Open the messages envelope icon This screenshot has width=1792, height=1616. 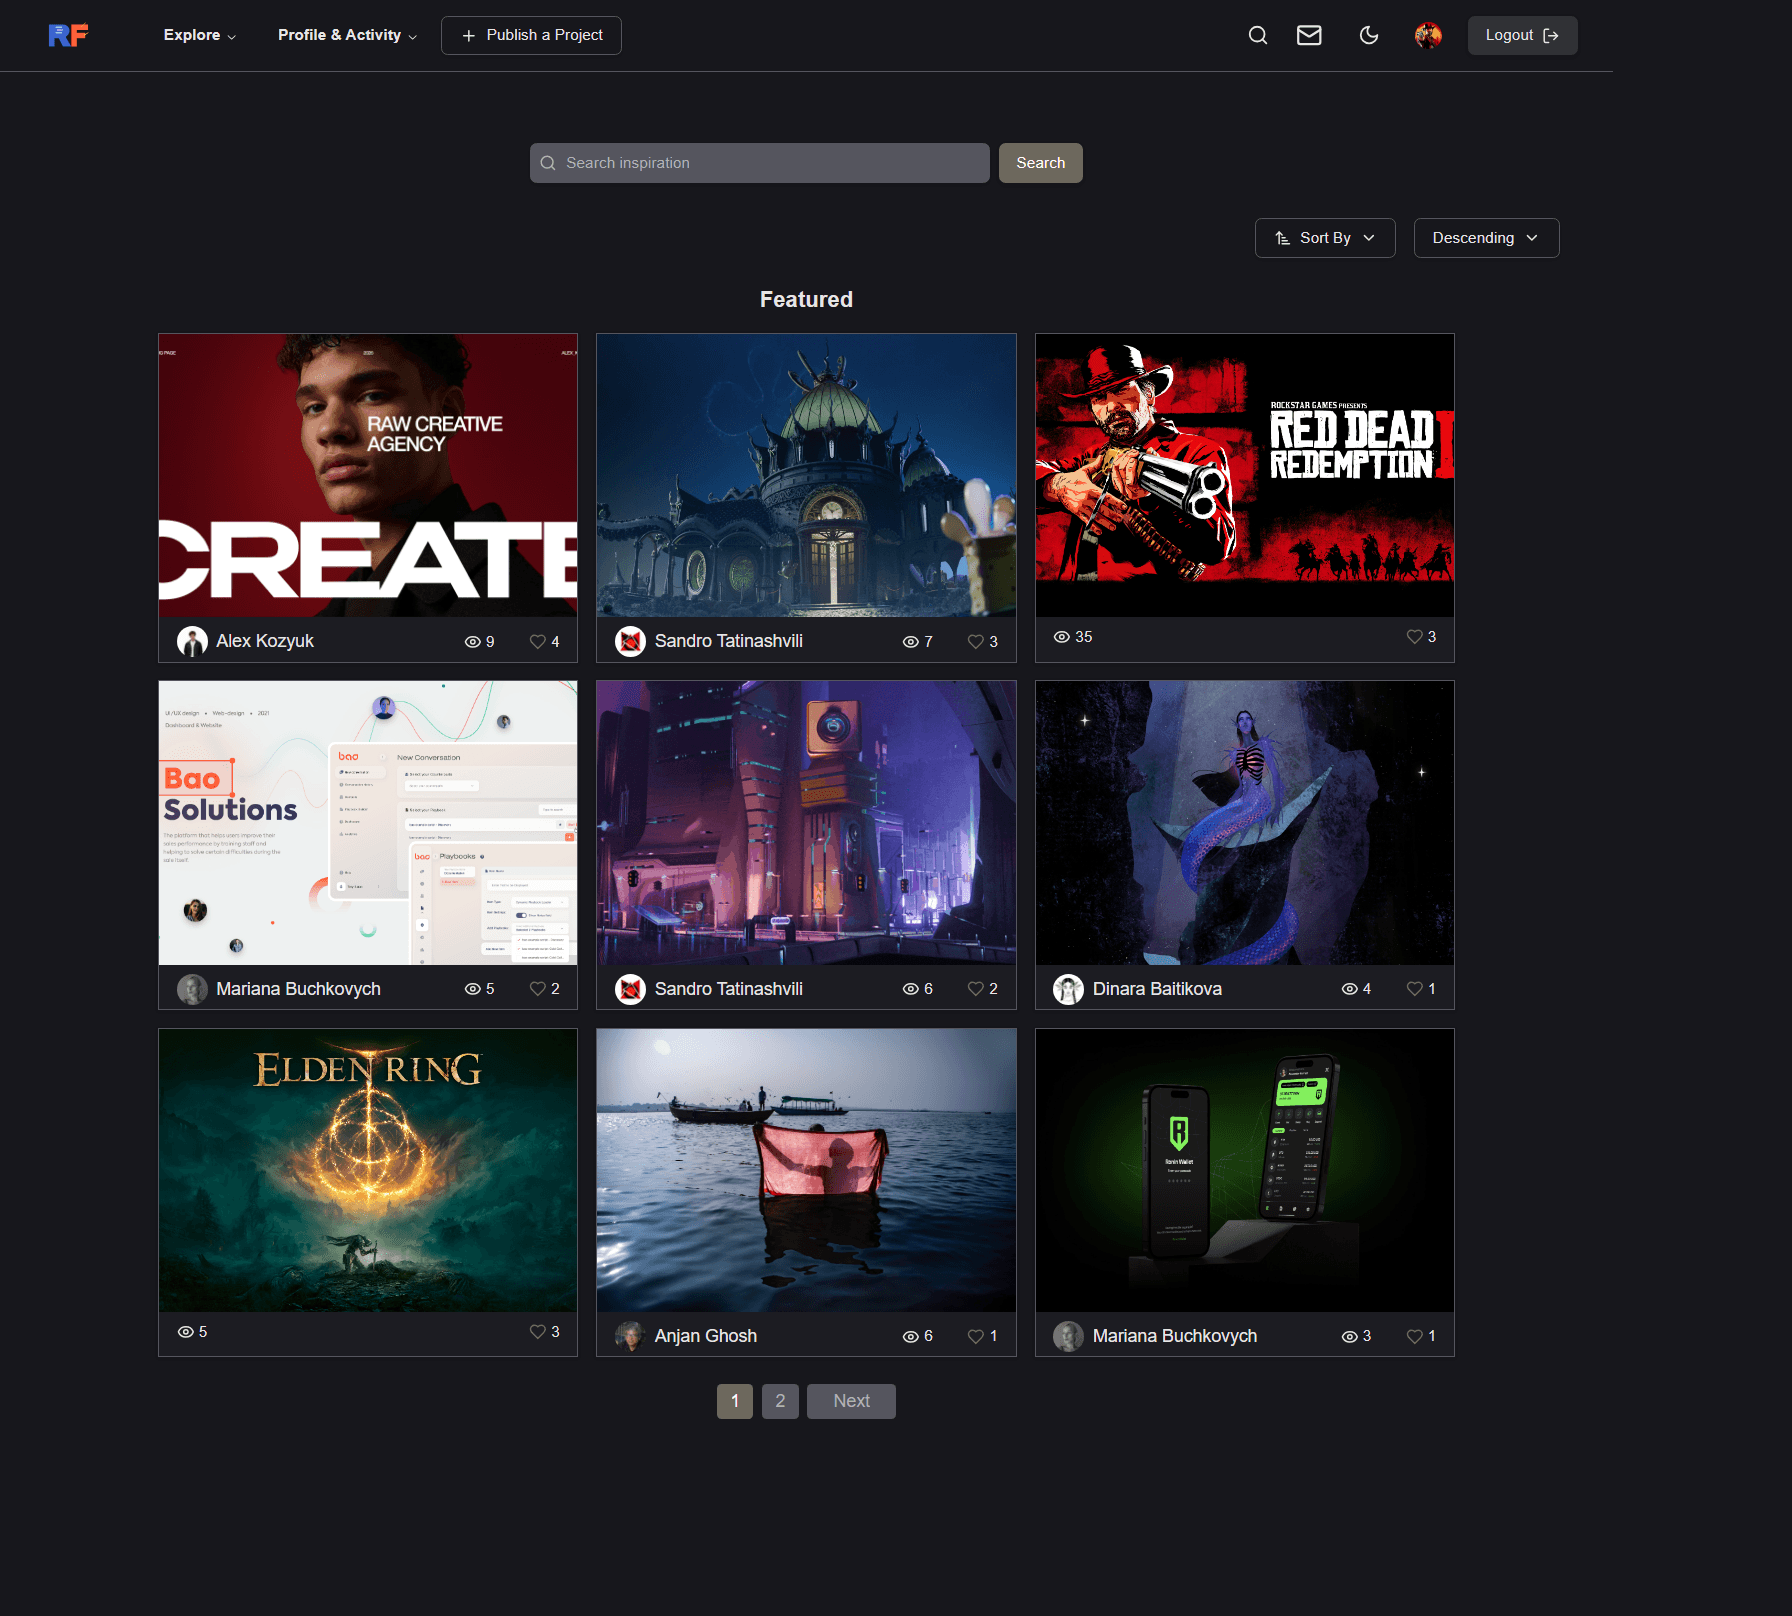tap(1309, 35)
